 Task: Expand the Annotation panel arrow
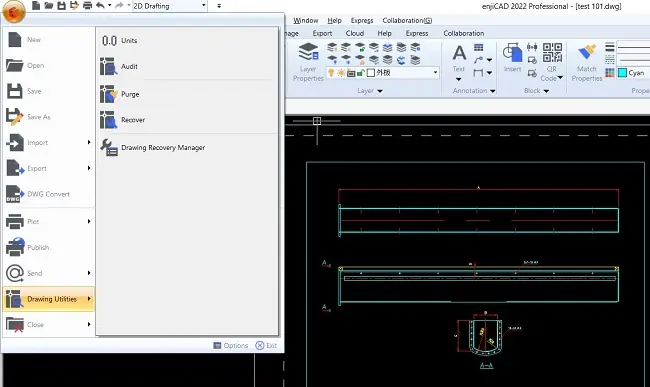click(492, 91)
